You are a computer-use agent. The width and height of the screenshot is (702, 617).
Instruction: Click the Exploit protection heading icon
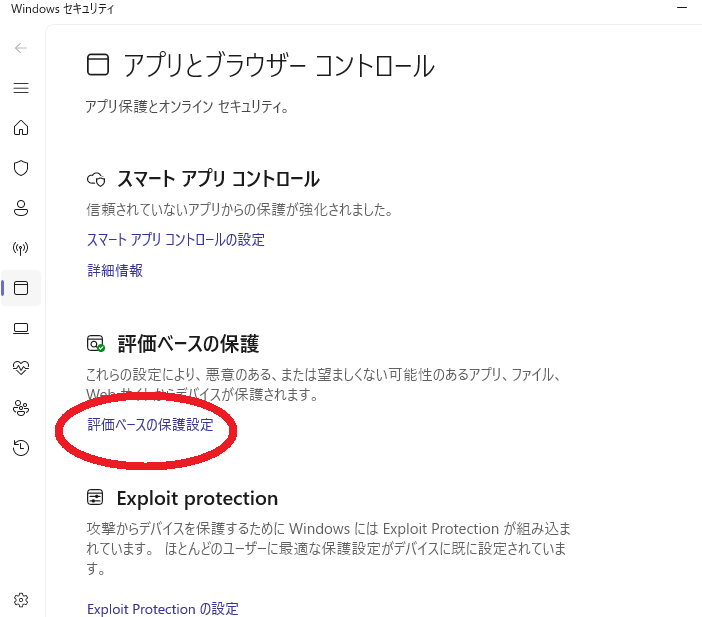[96, 498]
